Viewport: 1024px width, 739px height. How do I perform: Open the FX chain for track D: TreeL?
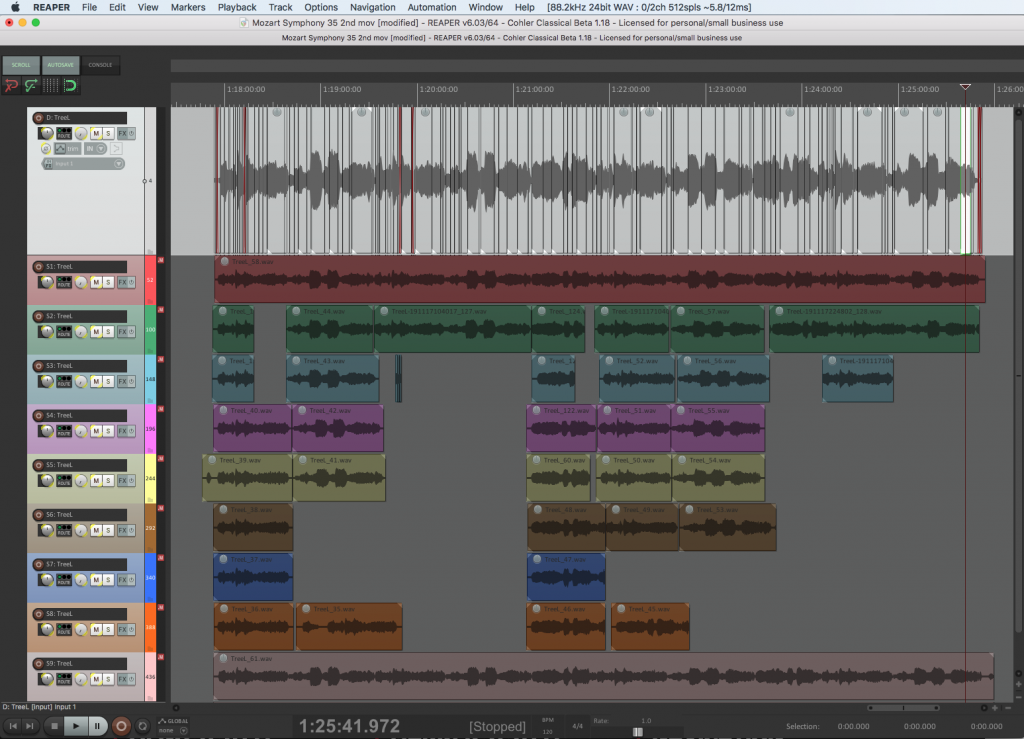(x=122, y=133)
